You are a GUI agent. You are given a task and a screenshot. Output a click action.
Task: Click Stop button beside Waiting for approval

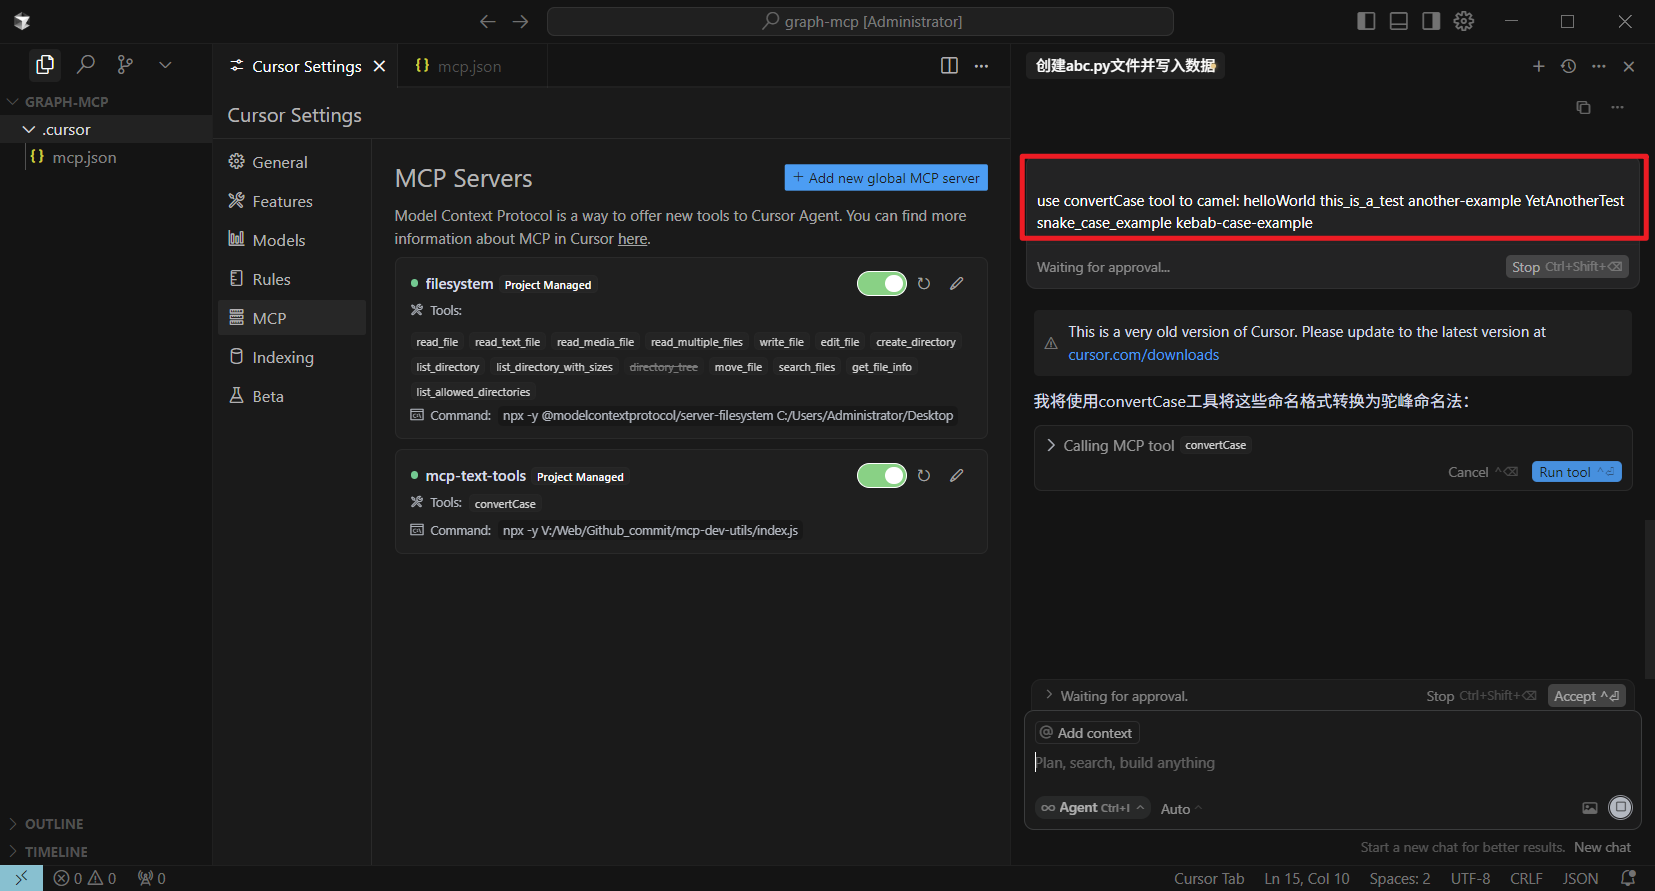[x=1567, y=267]
